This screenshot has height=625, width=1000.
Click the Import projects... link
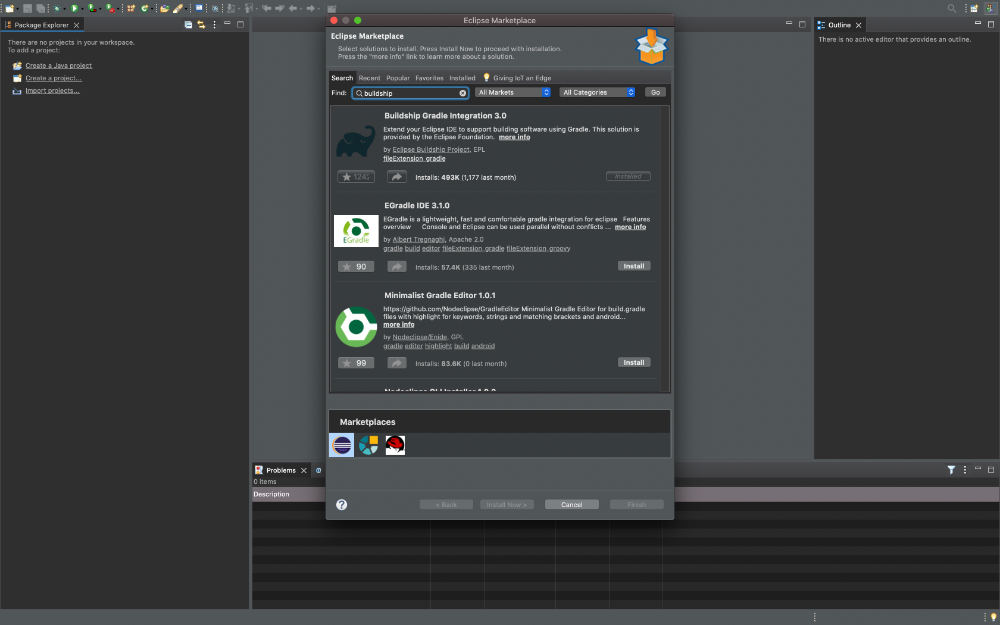[x=52, y=91]
